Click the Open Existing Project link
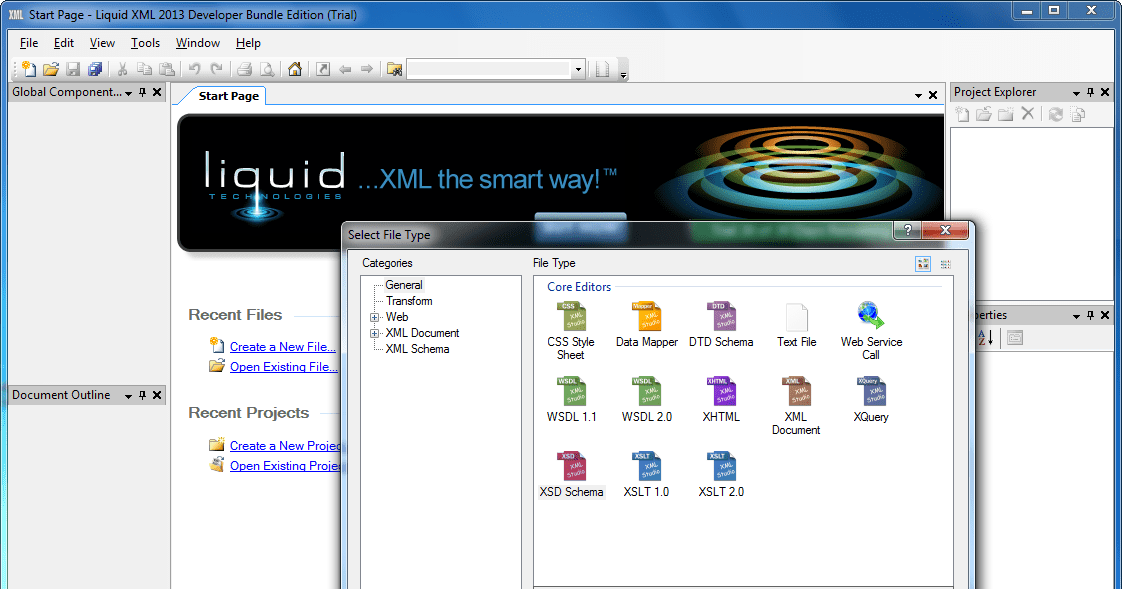The image size is (1122, 589). pyautogui.click(x=286, y=465)
